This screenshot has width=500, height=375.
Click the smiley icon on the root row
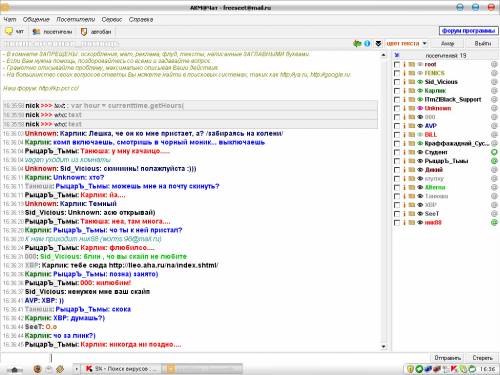[494, 64]
